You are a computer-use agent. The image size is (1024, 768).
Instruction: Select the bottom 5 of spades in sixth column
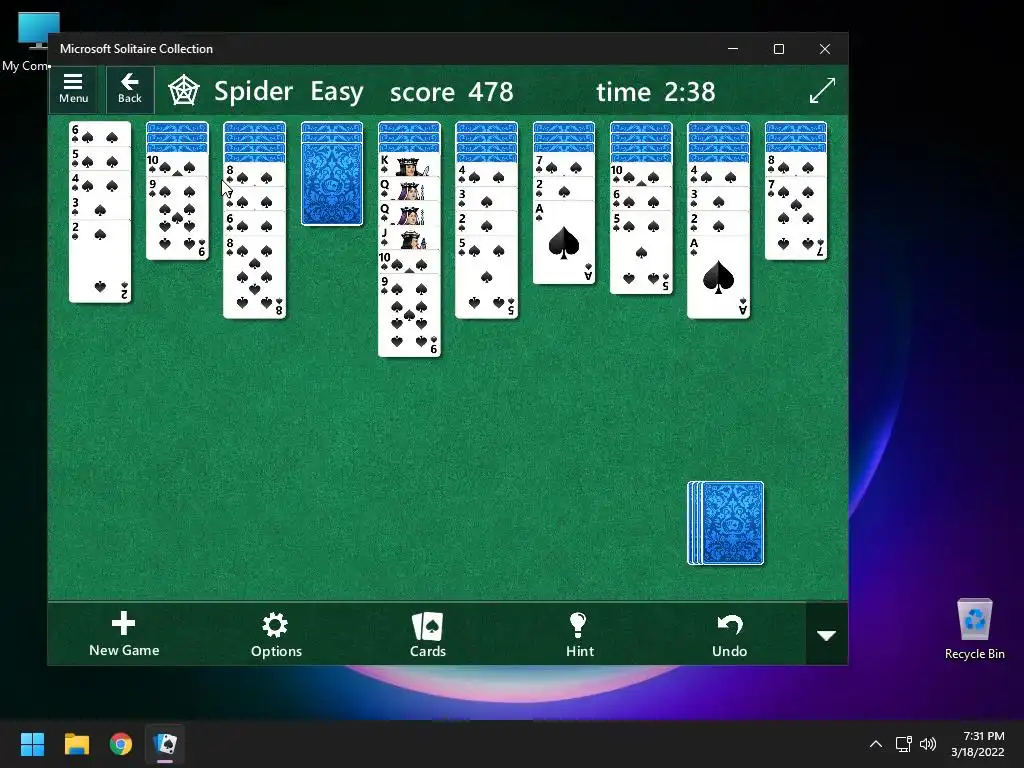[487, 277]
